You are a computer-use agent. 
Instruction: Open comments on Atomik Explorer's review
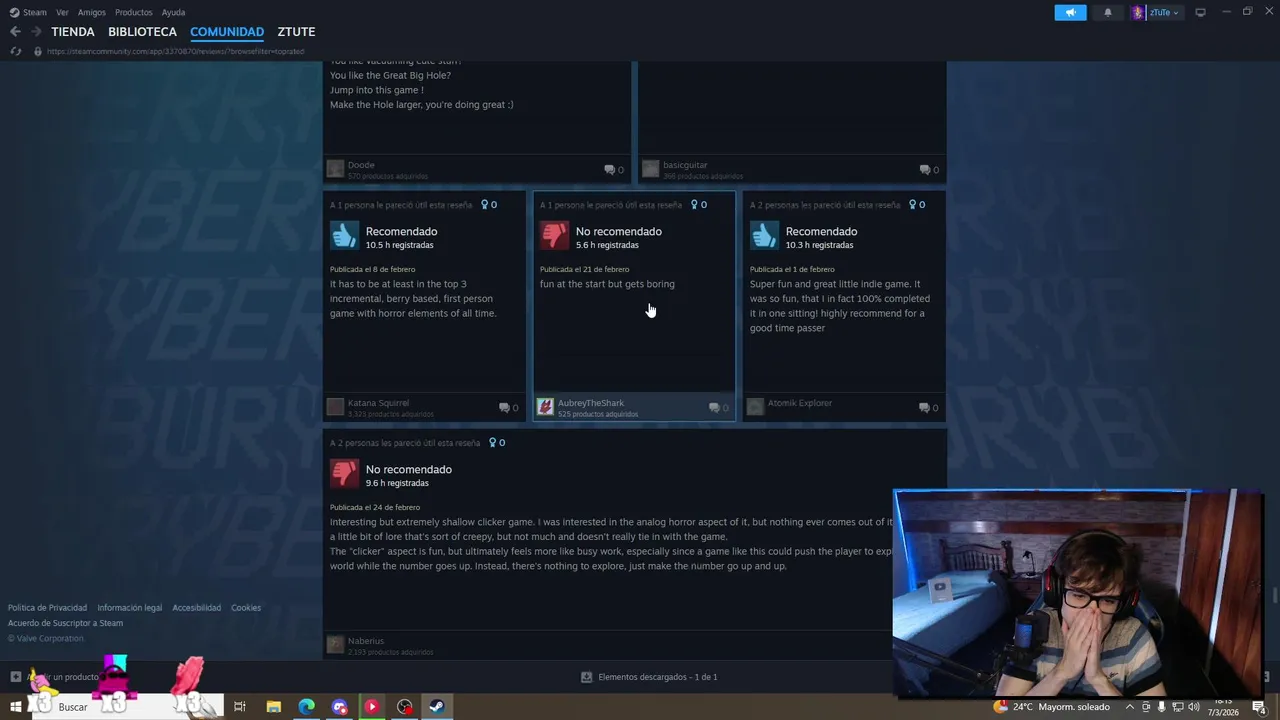929,408
